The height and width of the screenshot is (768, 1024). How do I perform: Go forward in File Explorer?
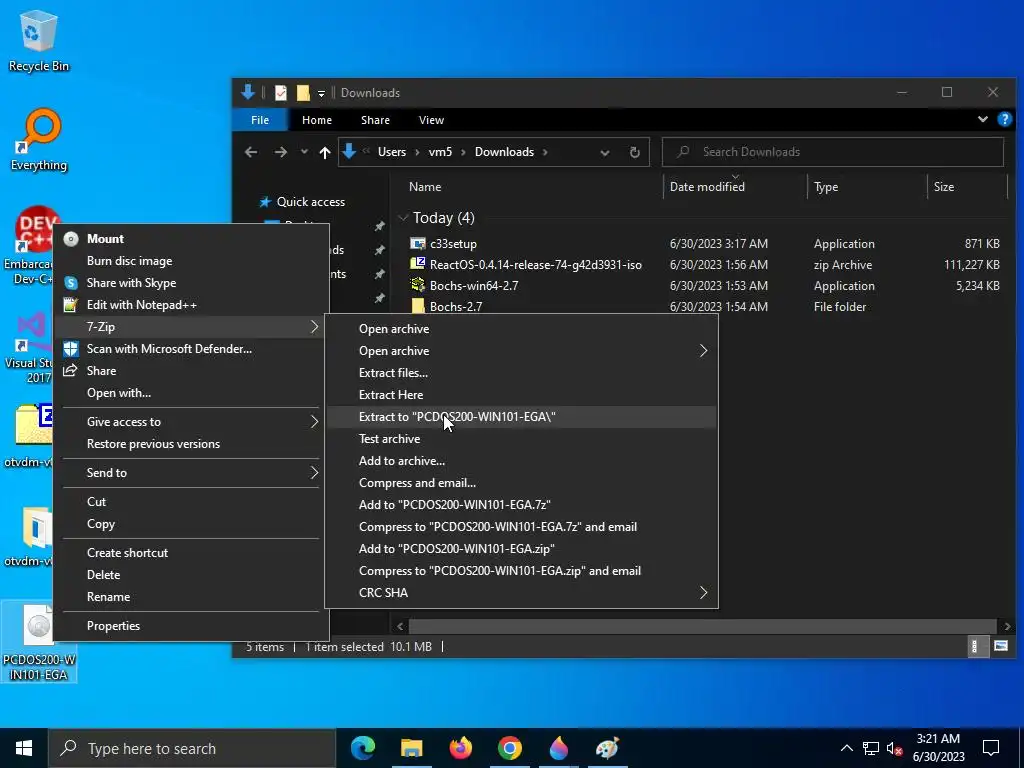click(281, 152)
